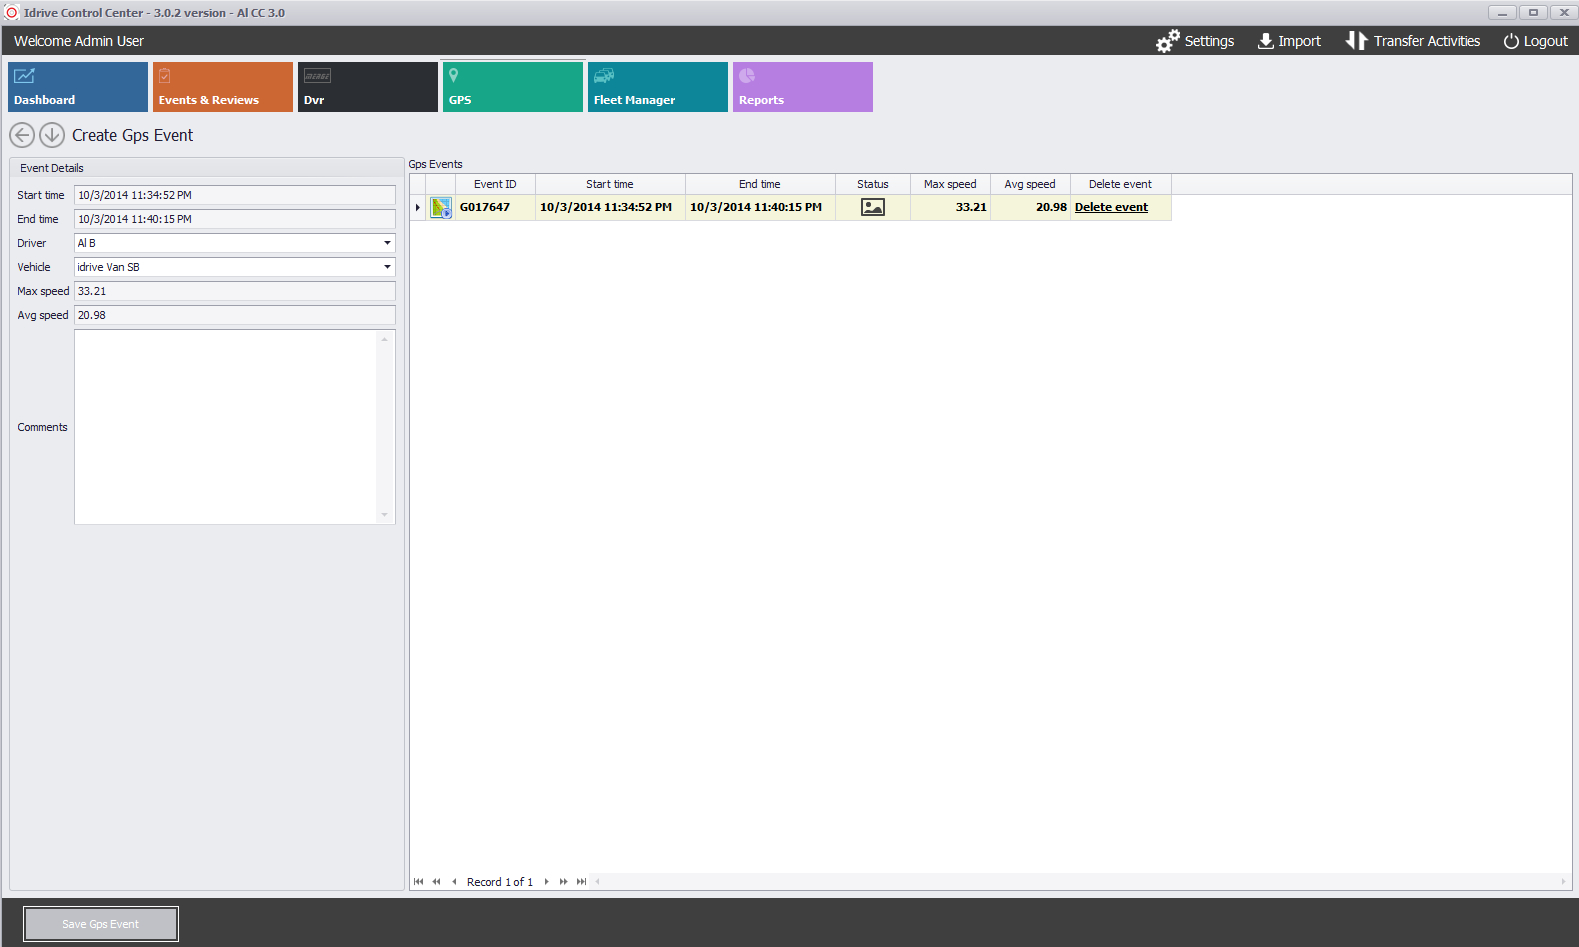1579x947 pixels.
Task: Go to last record in navigator
Action: tap(581, 882)
